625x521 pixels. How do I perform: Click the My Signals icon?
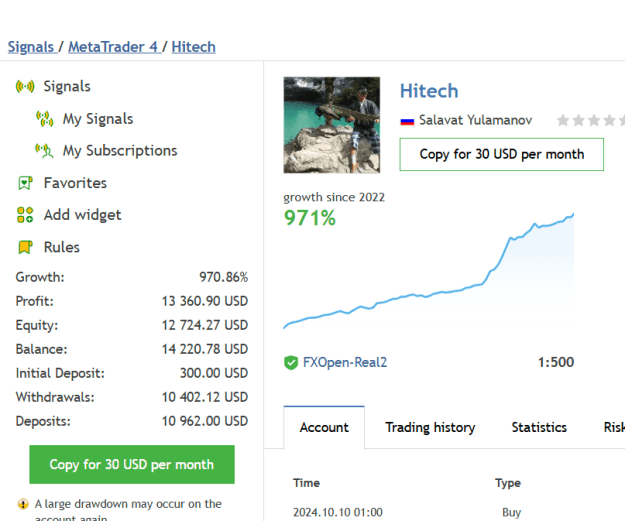tap(44, 119)
